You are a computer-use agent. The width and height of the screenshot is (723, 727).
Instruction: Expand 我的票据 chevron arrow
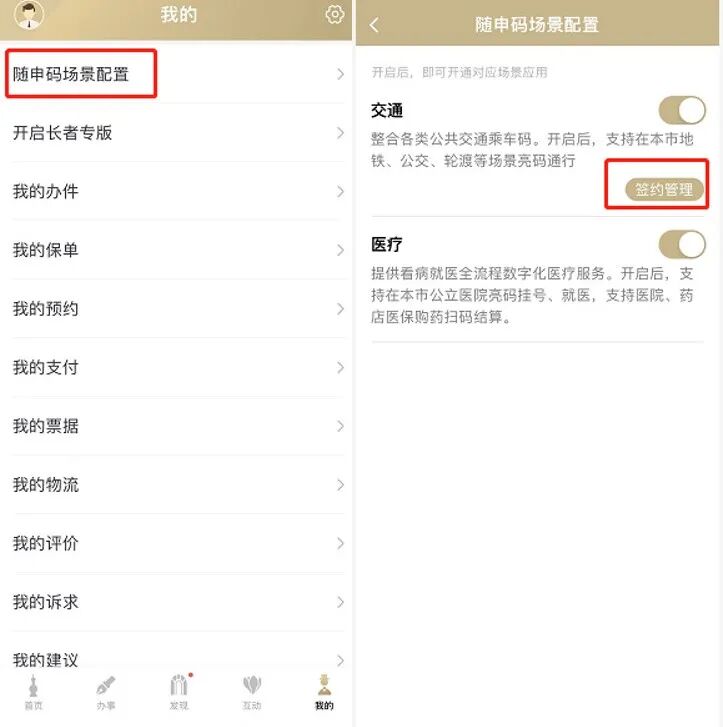[x=341, y=426]
